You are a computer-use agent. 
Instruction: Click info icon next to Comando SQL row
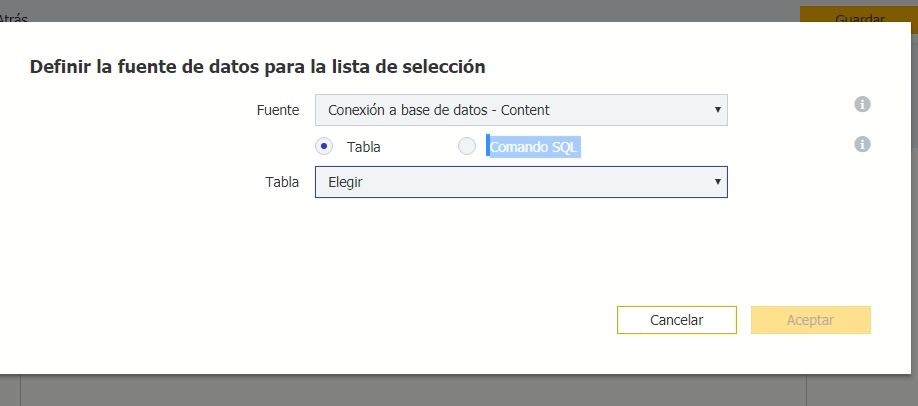(x=862, y=144)
